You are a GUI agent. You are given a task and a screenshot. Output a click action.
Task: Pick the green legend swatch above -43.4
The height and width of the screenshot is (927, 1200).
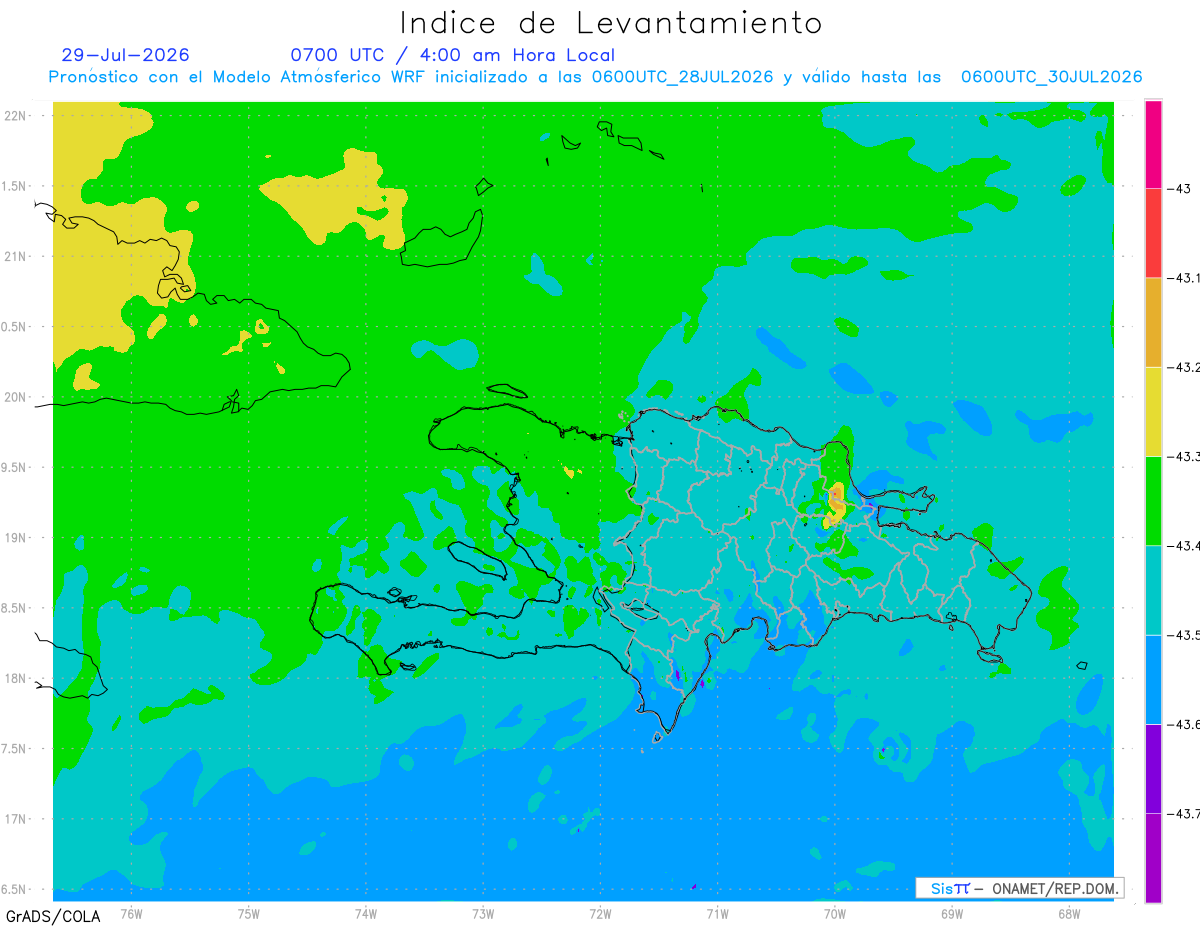coord(1153,500)
